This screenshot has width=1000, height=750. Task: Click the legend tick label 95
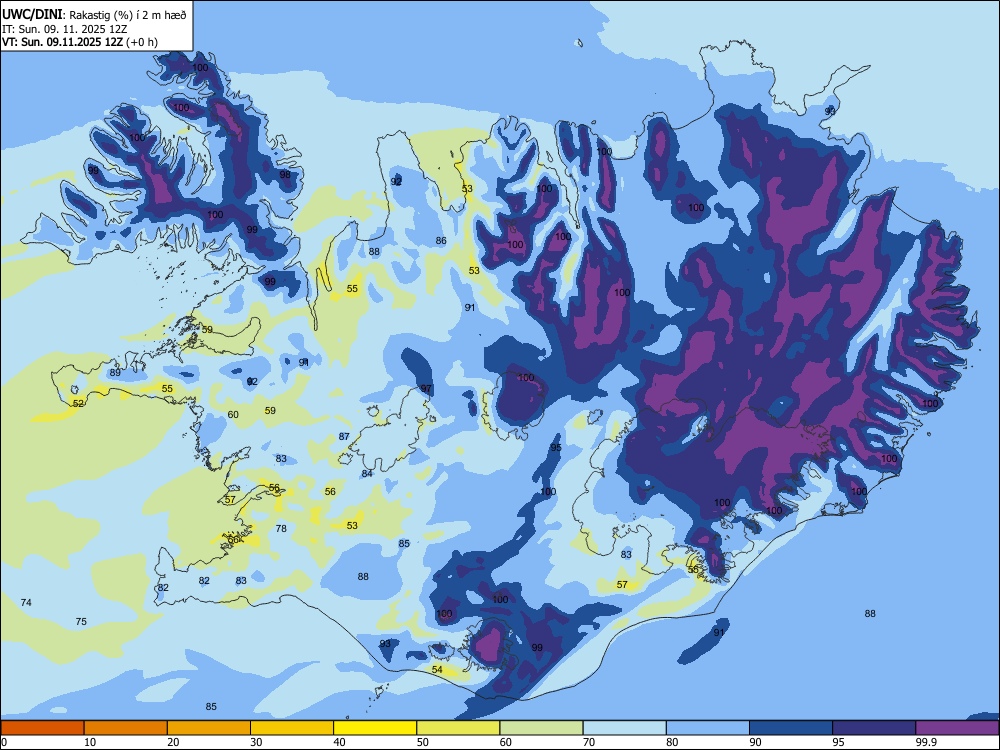839,742
